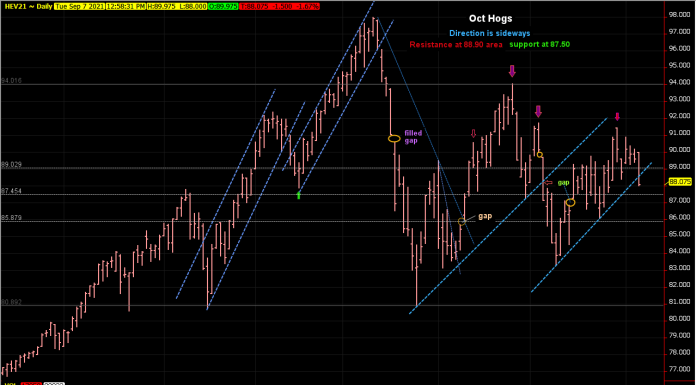Screen dimensions: 696x385
Task: Select the large magenta arrow above the 92 high
Action: point(538,111)
